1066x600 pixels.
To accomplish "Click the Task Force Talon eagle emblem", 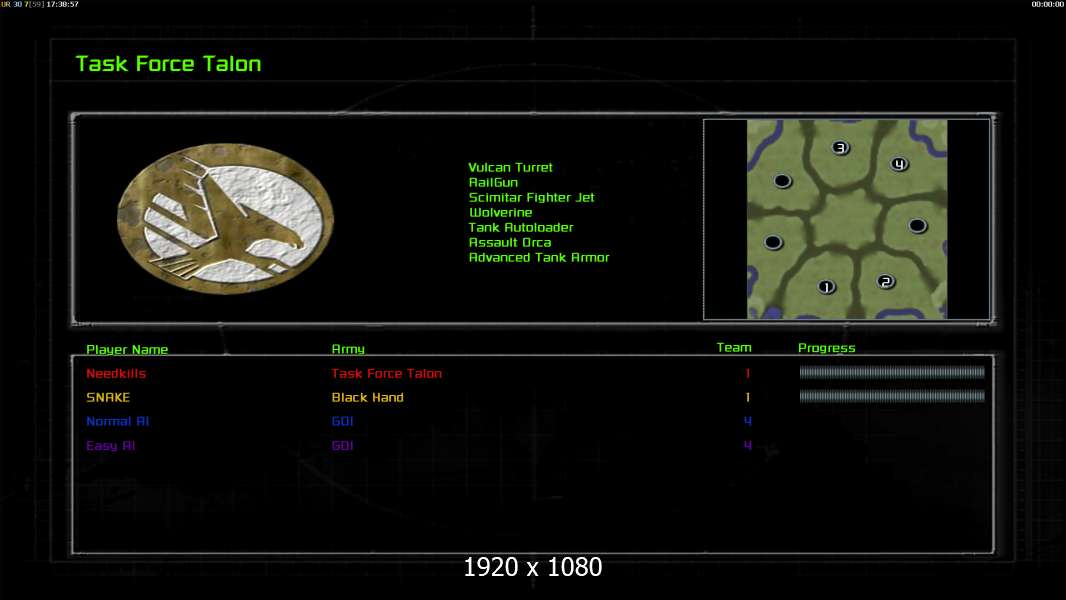I will [226, 219].
